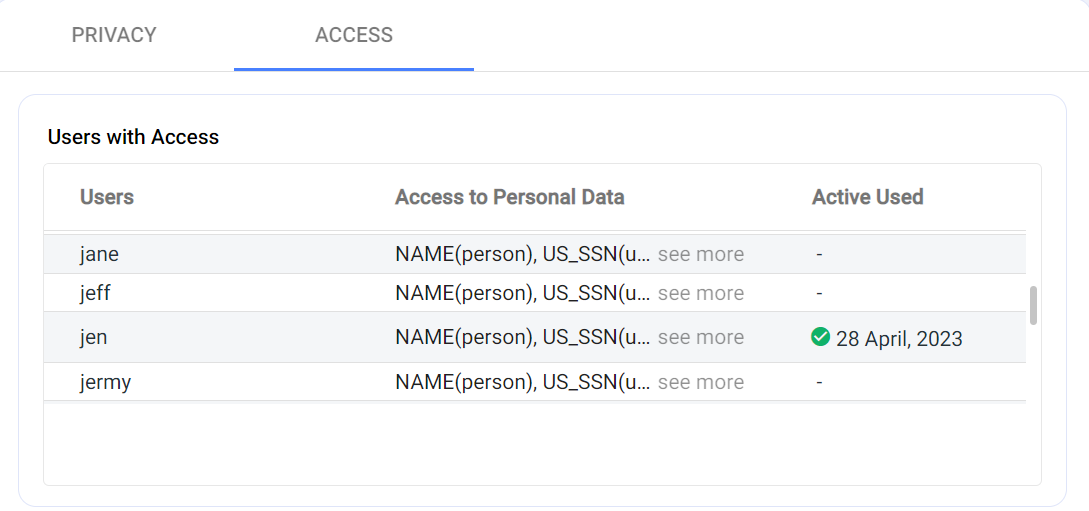Select the ACCESS tab

coord(354,35)
